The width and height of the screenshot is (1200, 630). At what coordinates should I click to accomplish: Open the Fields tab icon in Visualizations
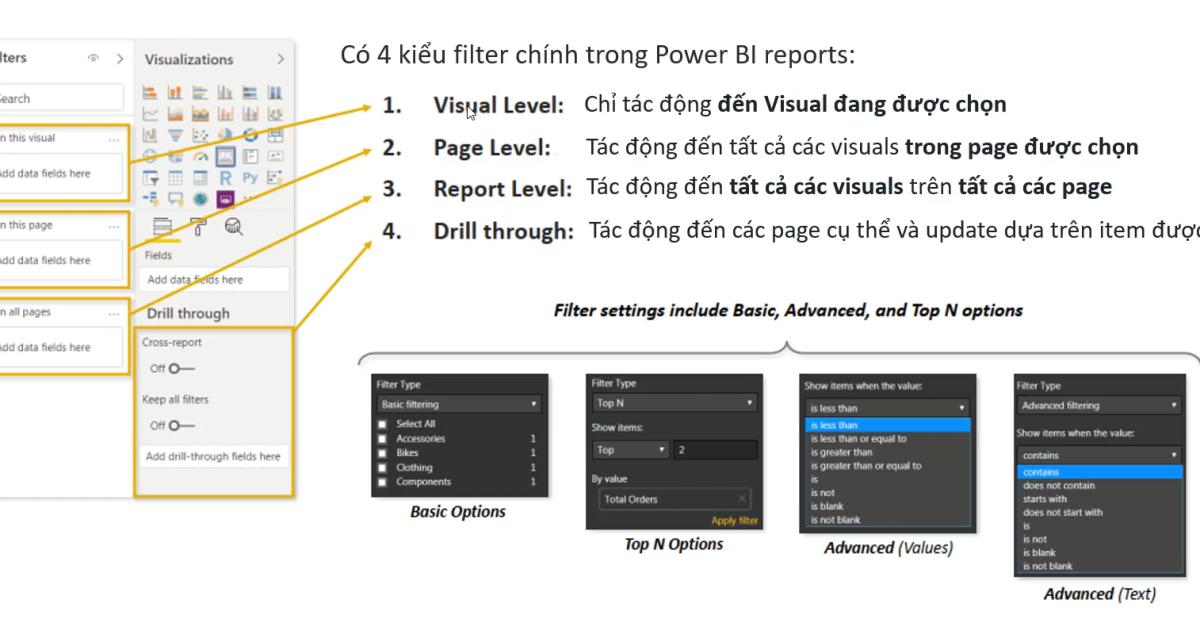(x=162, y=227)
